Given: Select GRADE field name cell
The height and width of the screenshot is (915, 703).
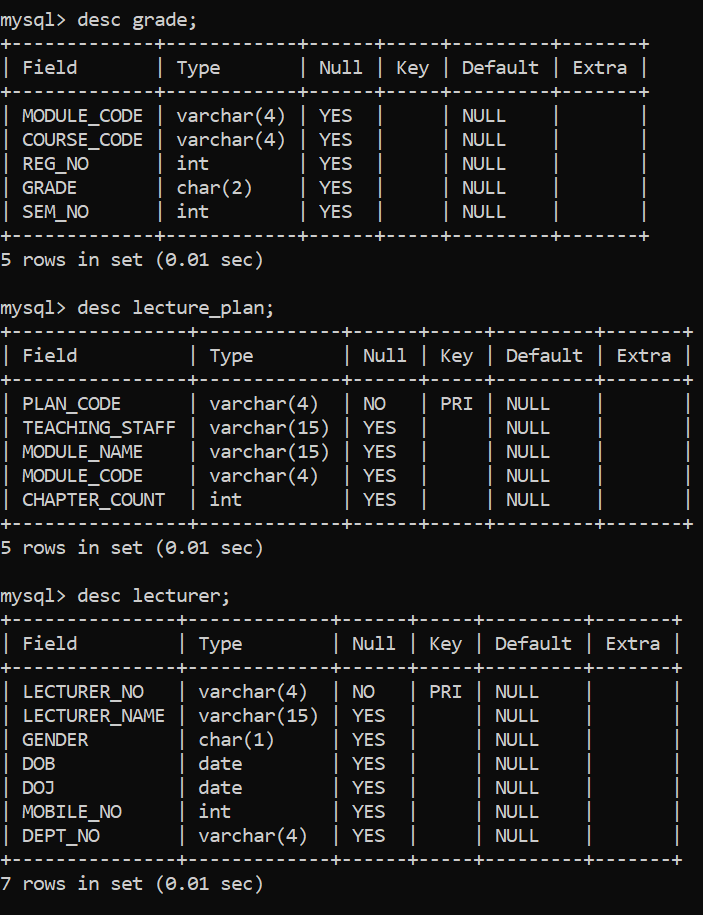Looking at the screenshot, I should coord(50,188).
